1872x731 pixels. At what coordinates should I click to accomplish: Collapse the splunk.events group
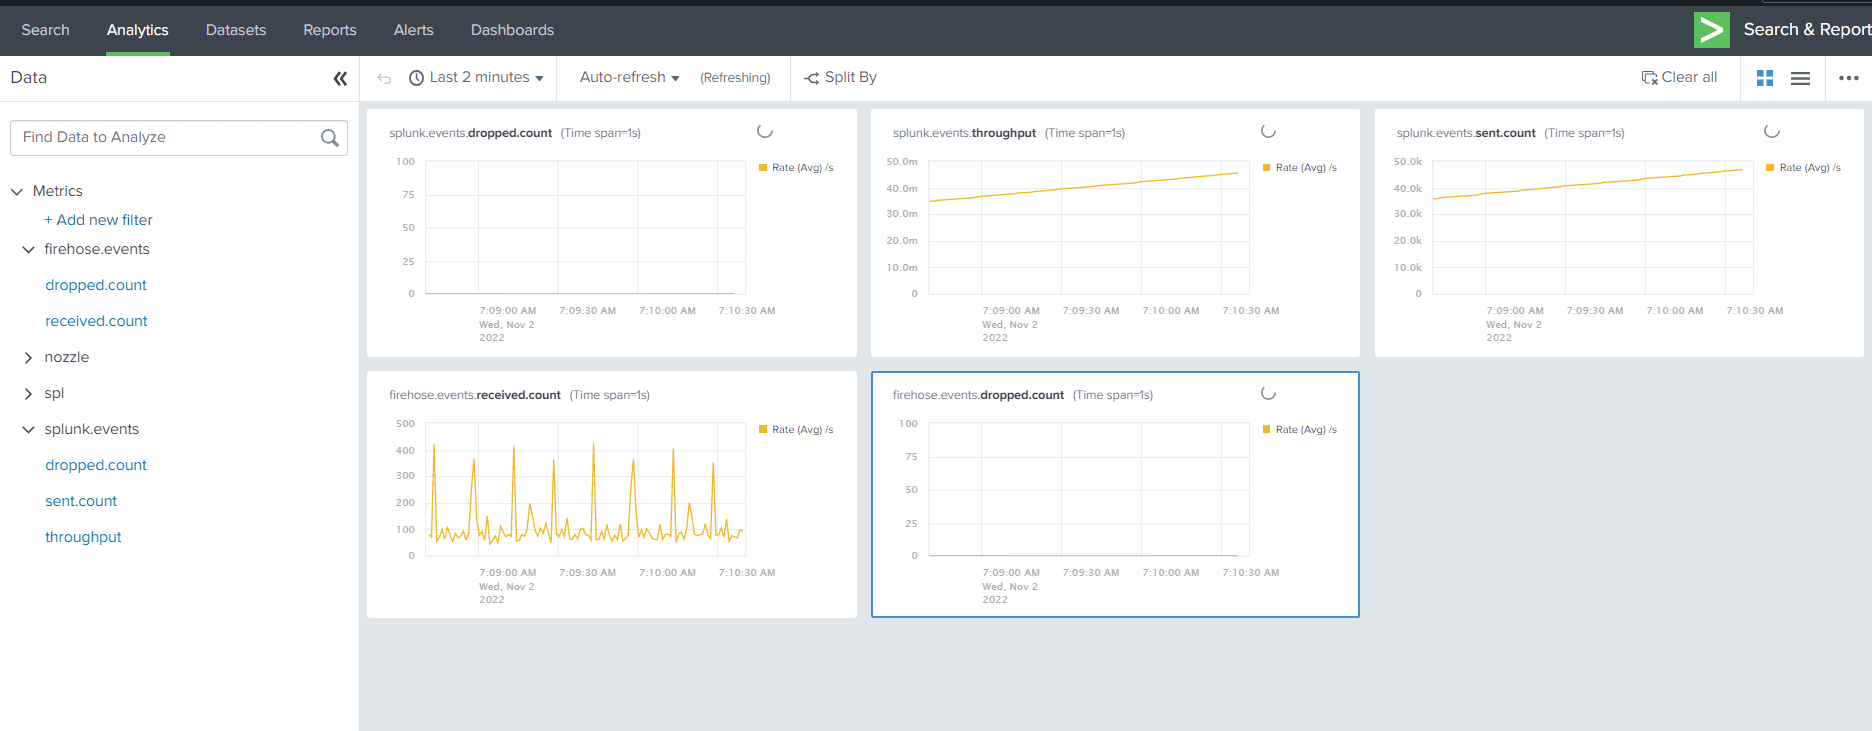(28, 429)
